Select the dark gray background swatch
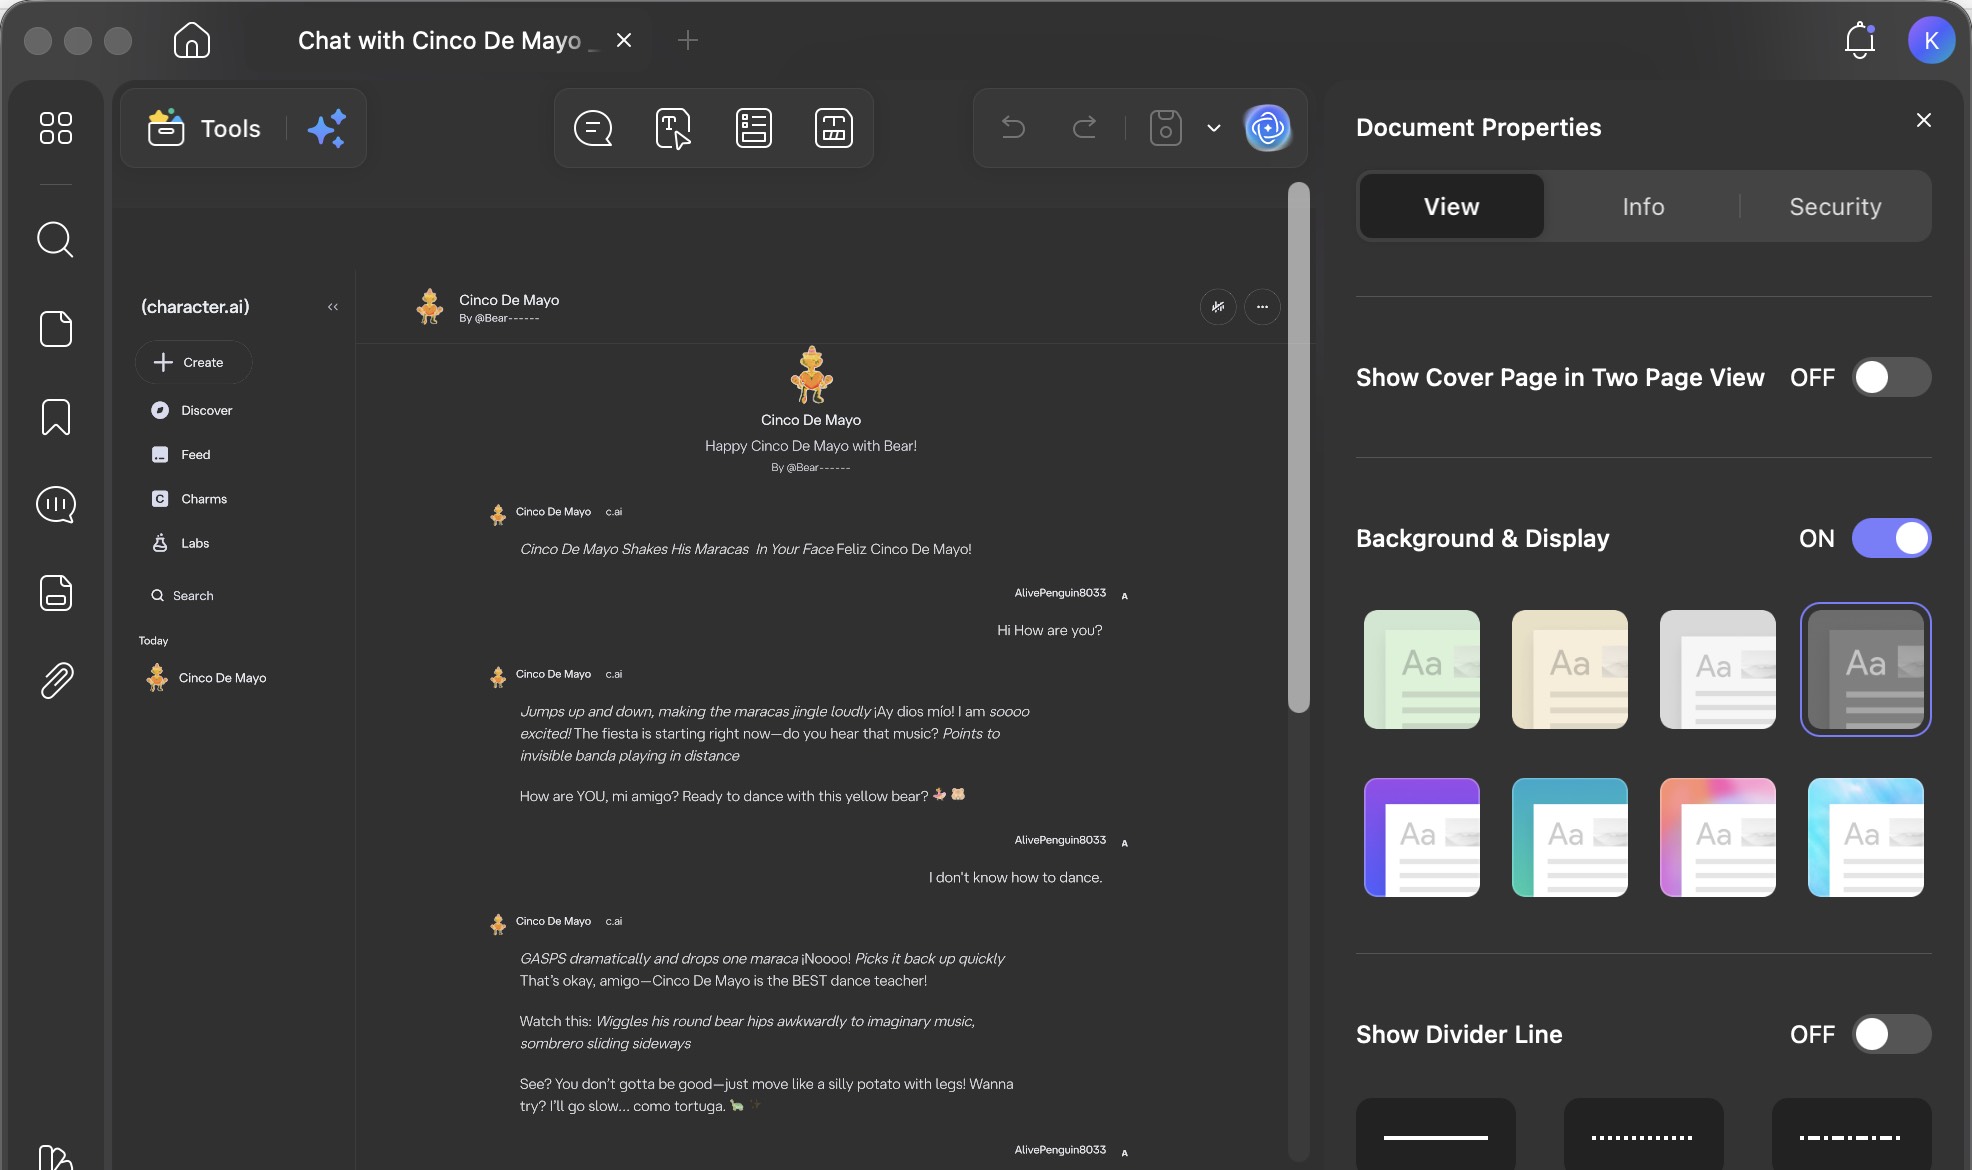This screenshot has width=1972, height=1170. 1865,669
